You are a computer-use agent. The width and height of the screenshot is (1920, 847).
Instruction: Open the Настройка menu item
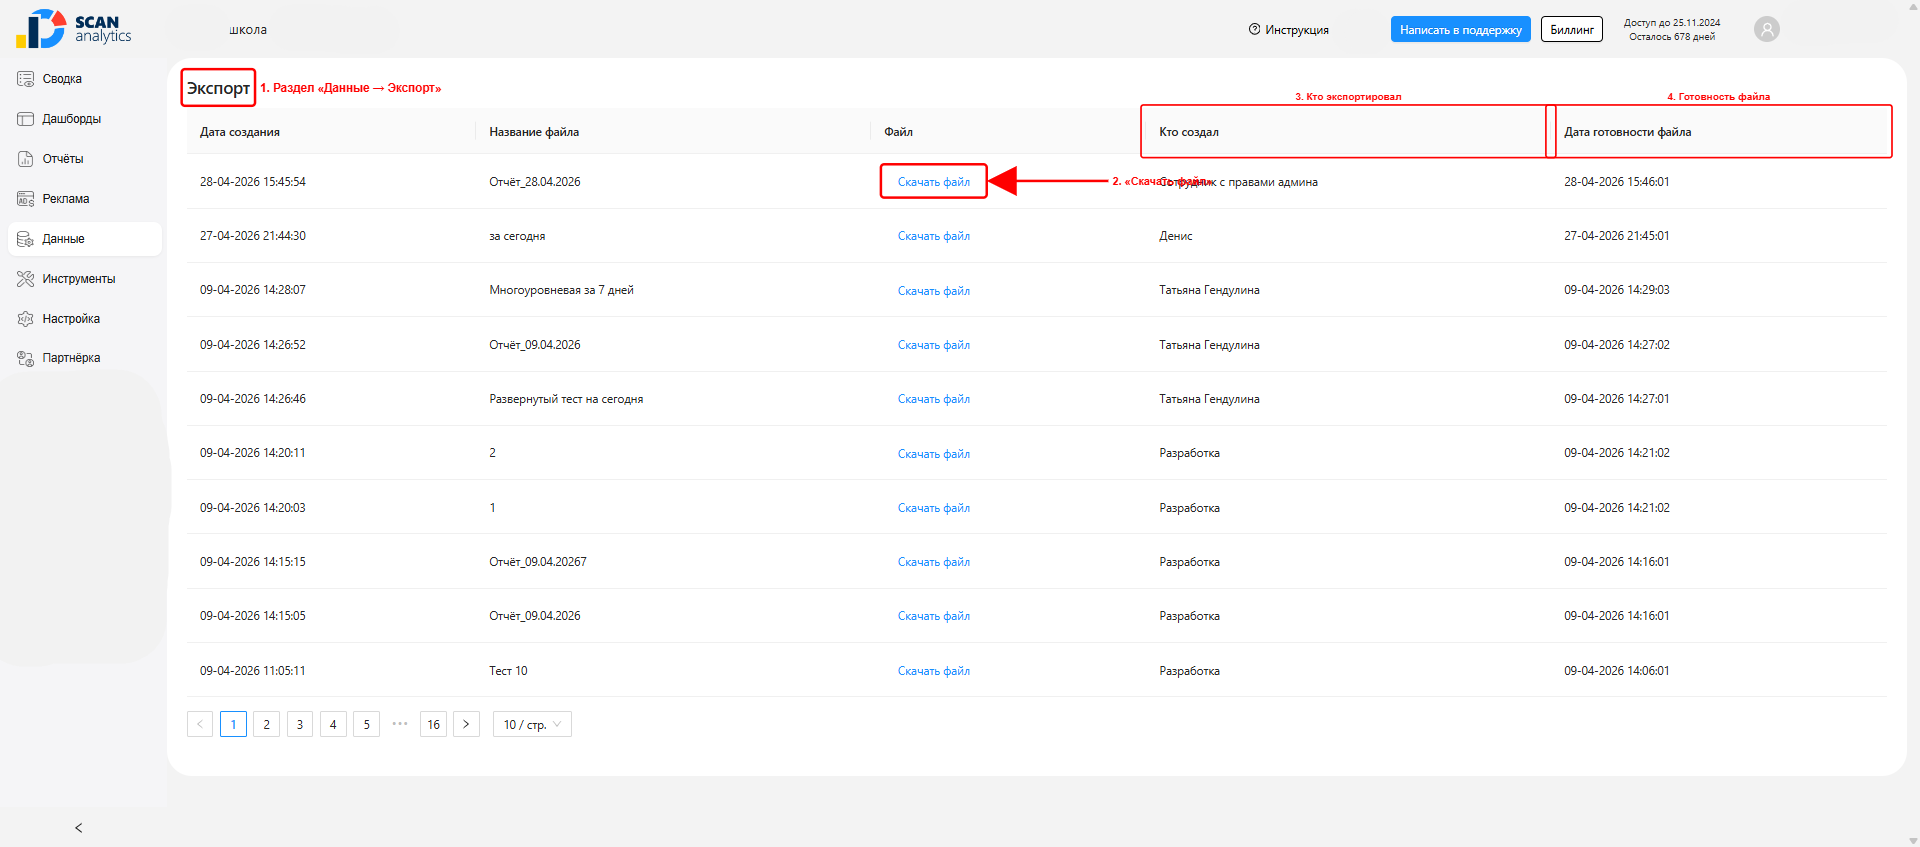[85, 319]
